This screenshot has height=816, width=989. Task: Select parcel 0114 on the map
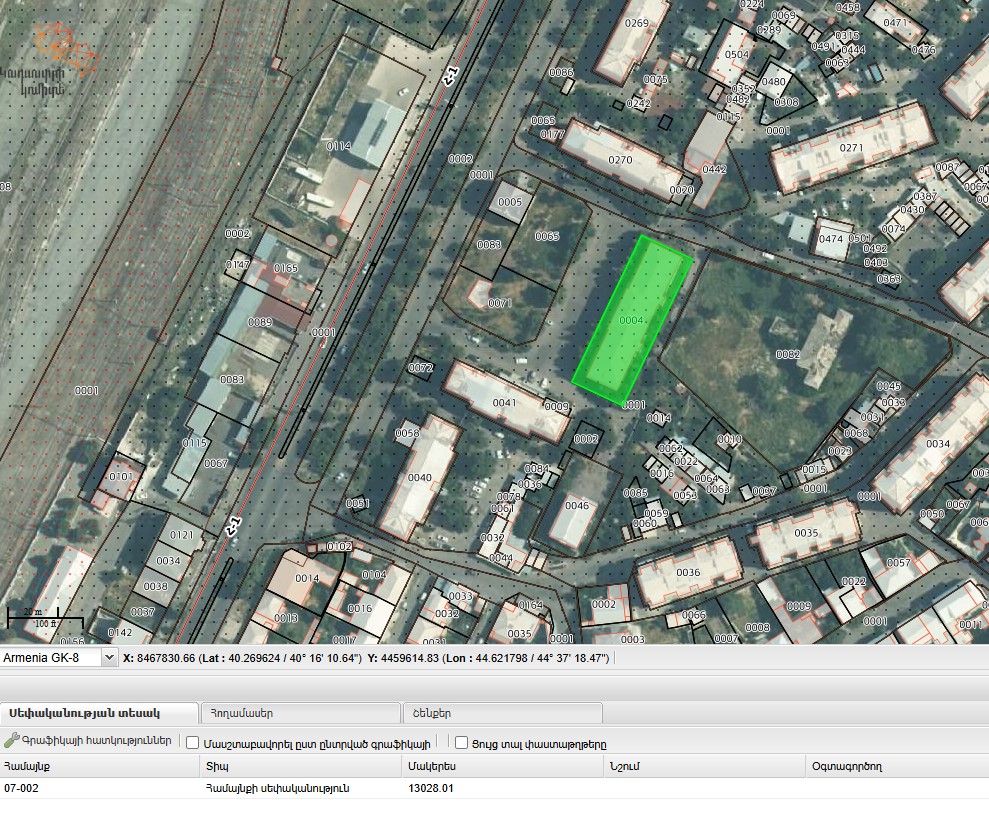(339, 146)
